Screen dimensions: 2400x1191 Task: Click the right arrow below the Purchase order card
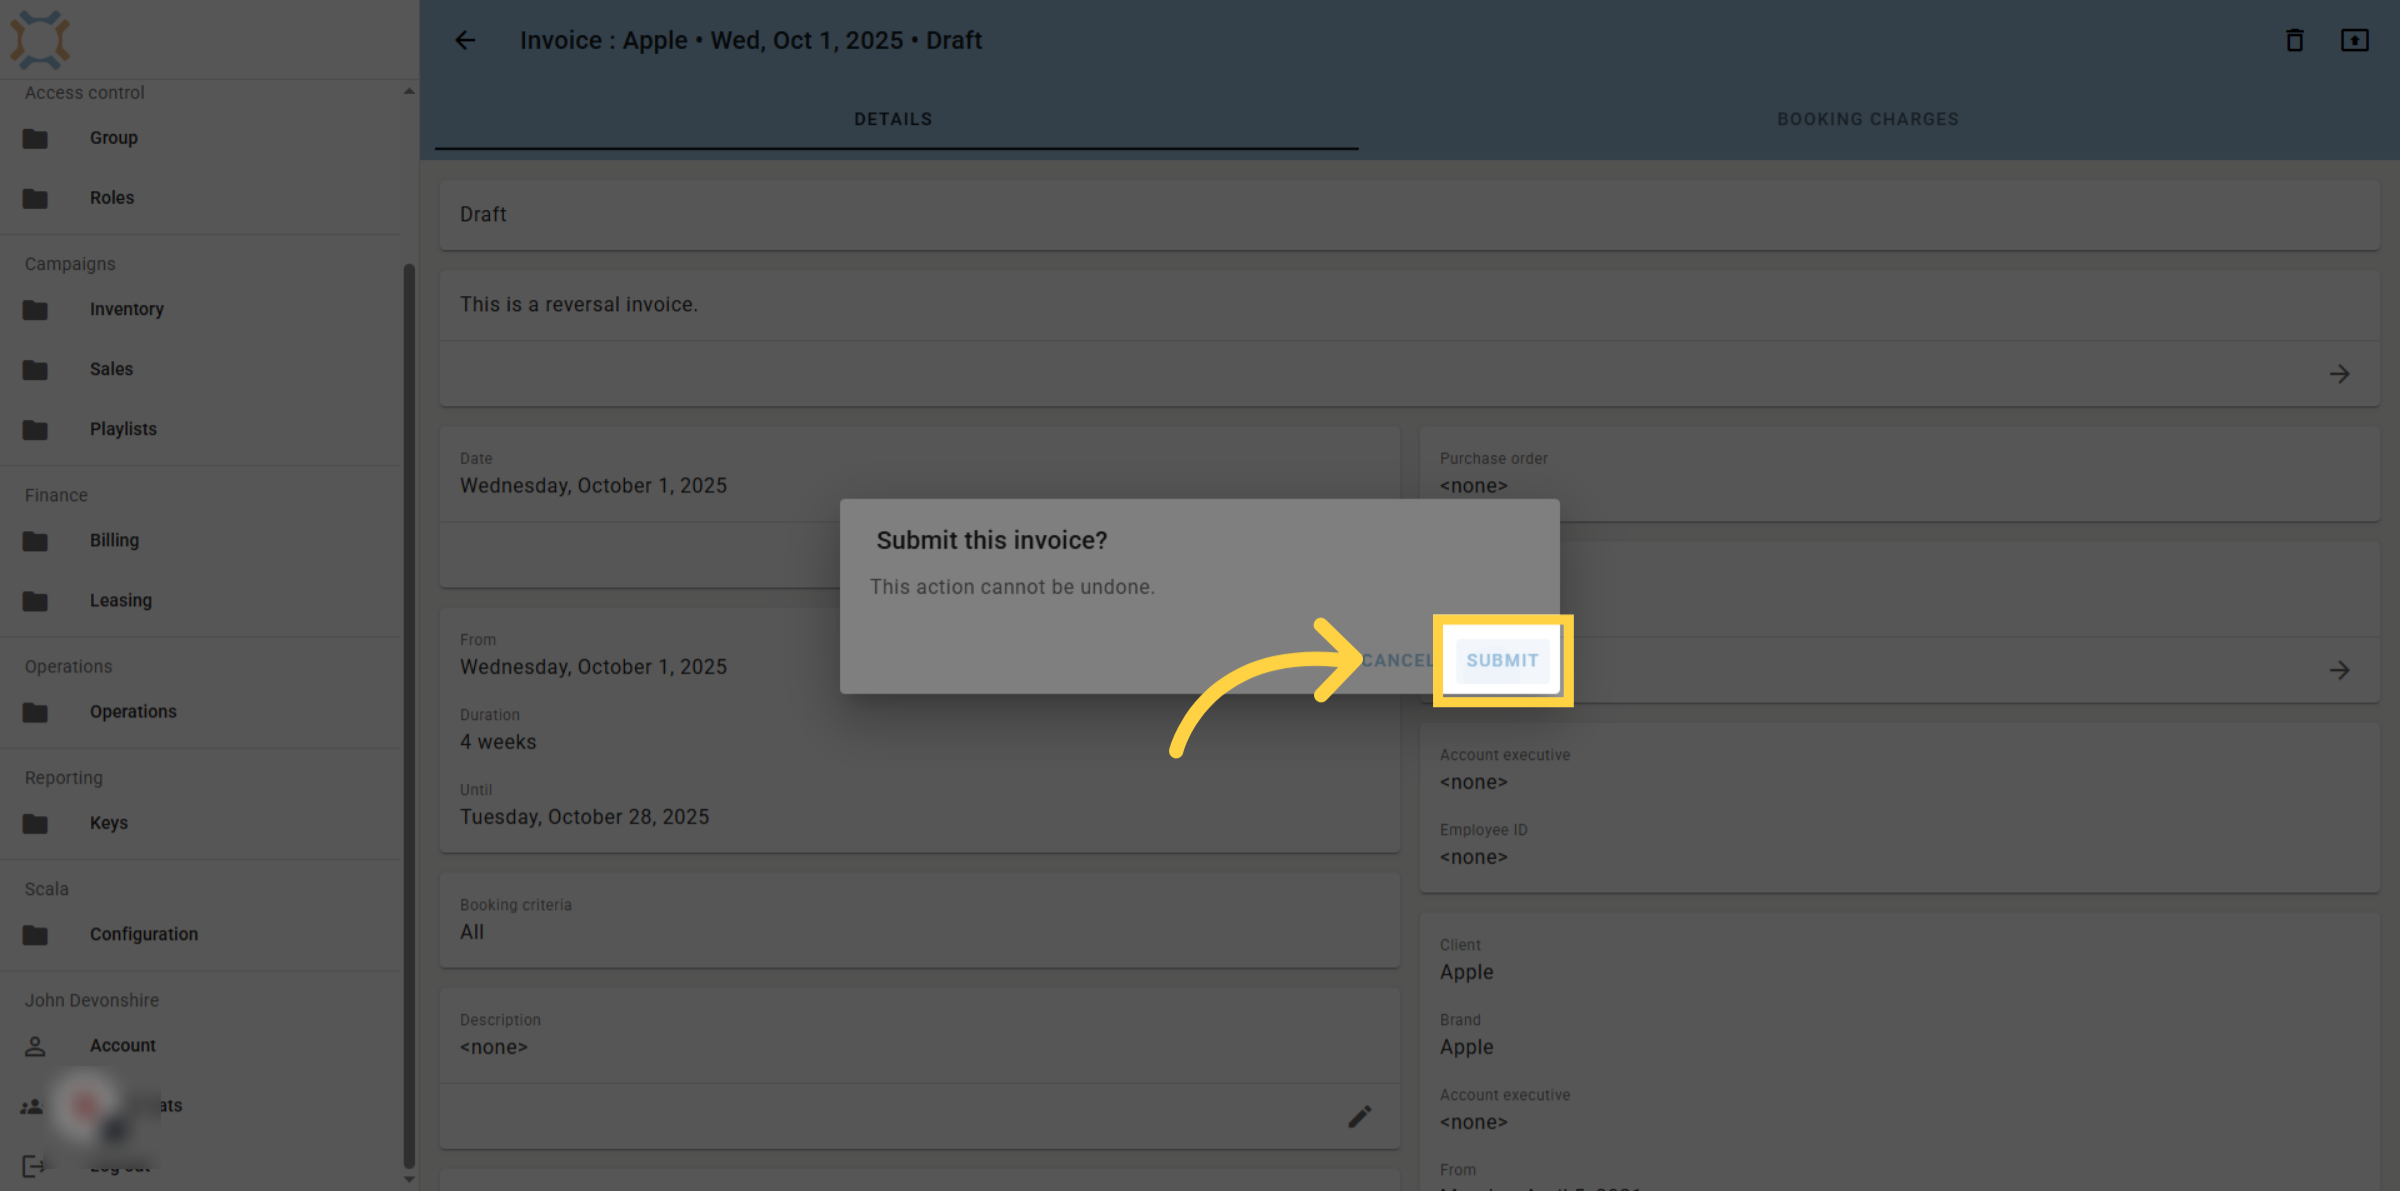click(2339, 670)
